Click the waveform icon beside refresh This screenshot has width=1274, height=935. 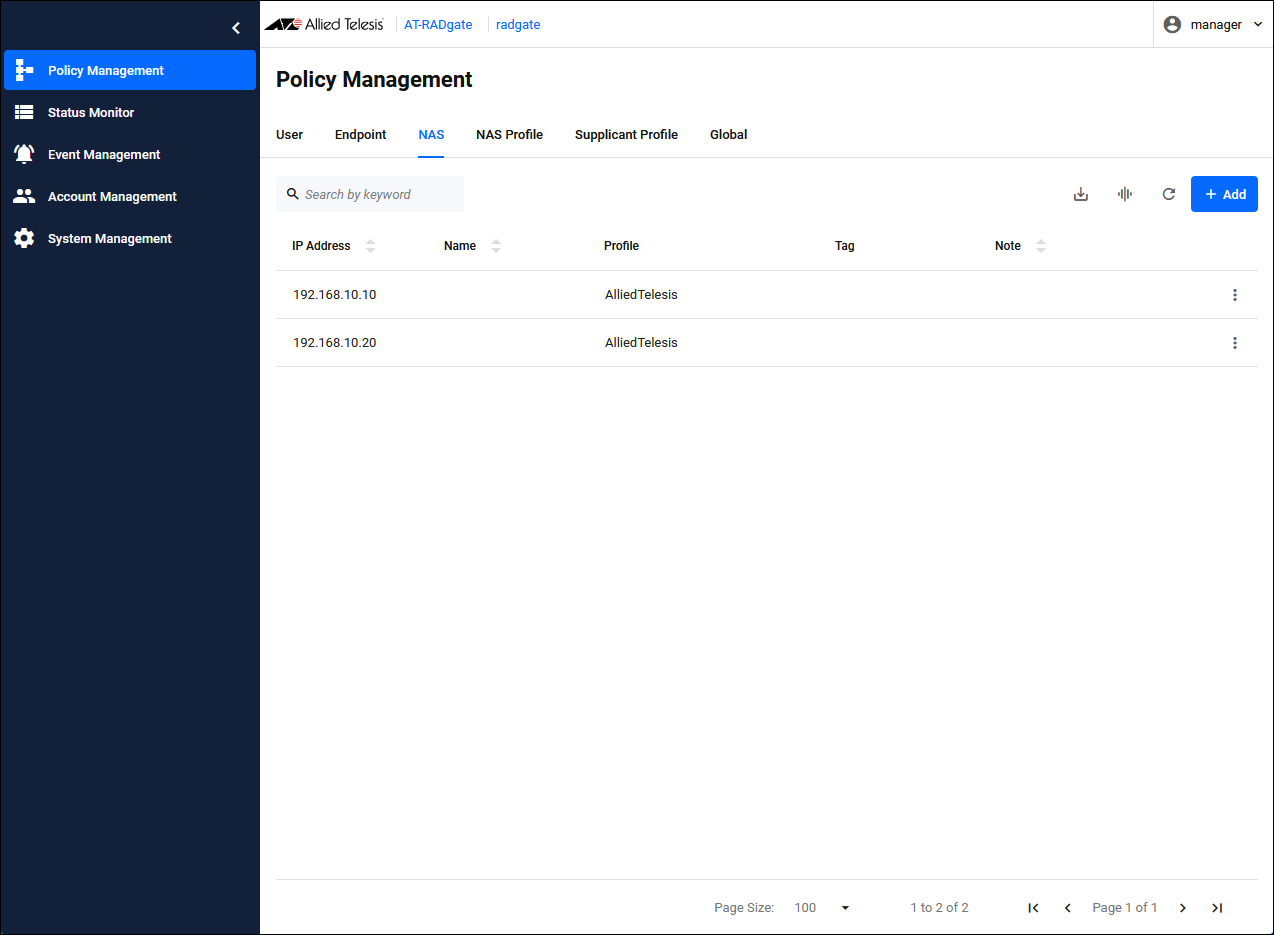click(1124, 194)
